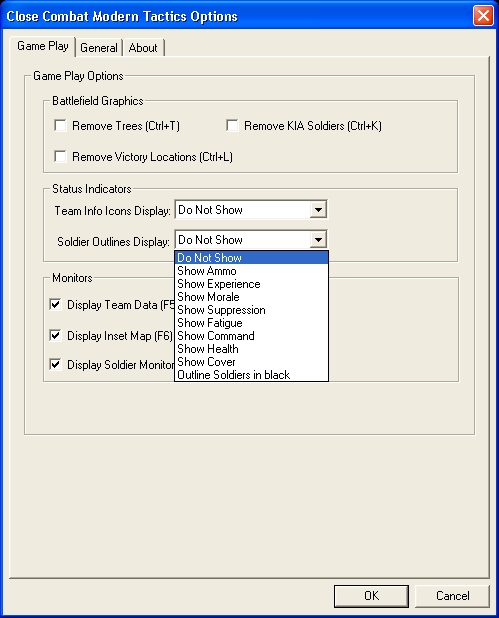
Task: Switch to the General tab
Action: (x=99, y=48)
